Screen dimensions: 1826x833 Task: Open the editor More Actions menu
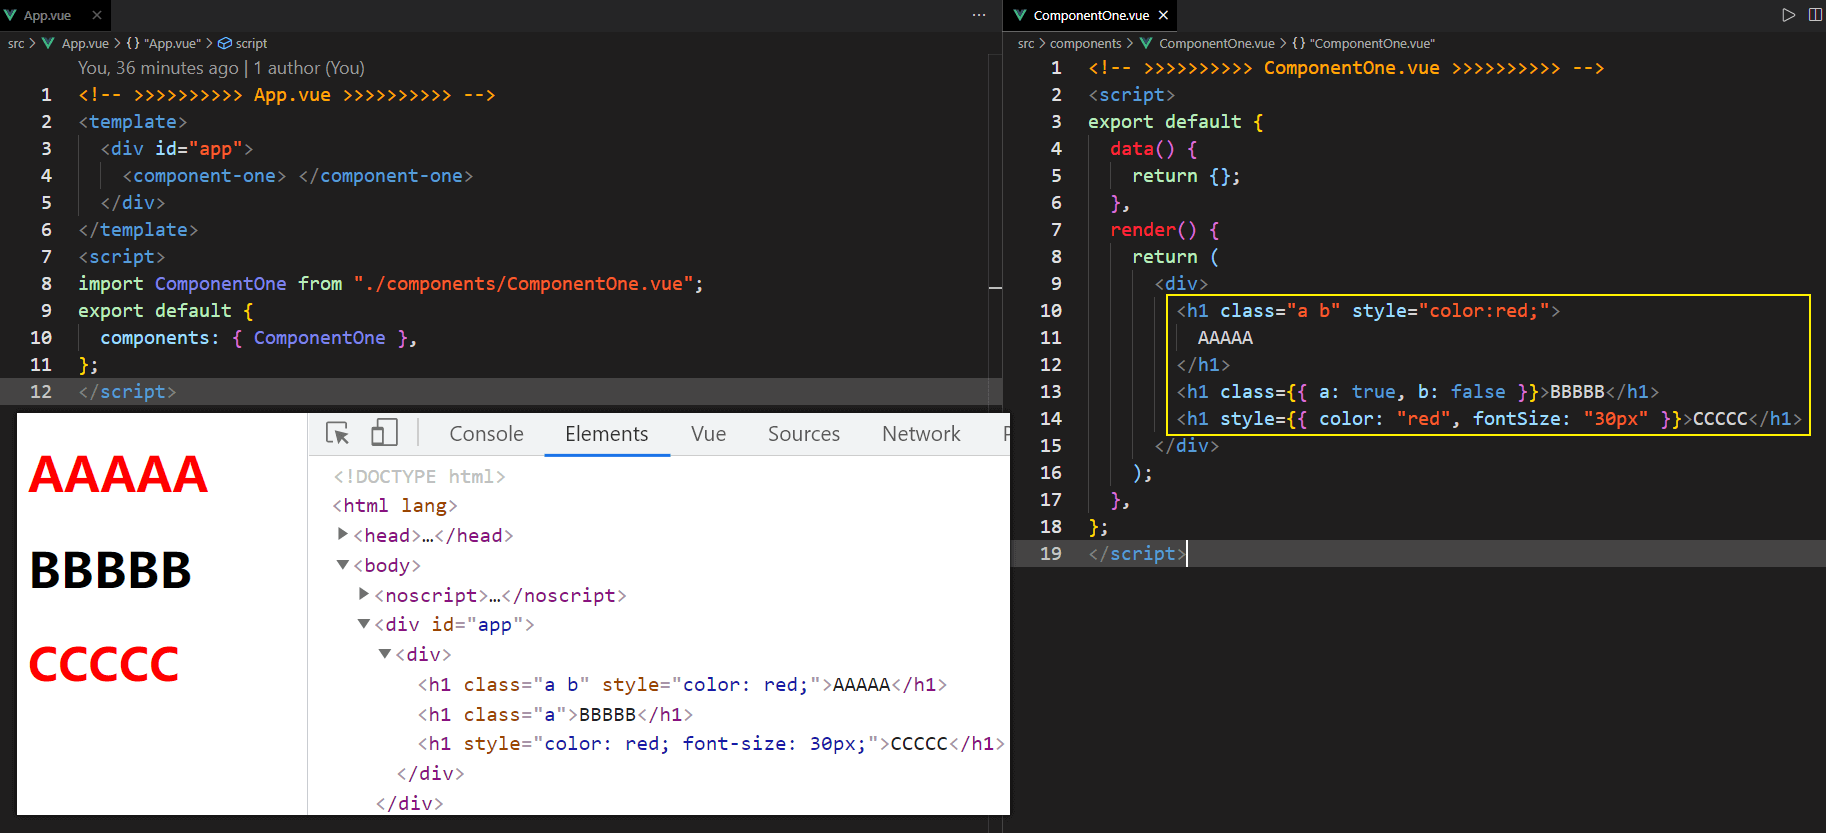point(979,15)
